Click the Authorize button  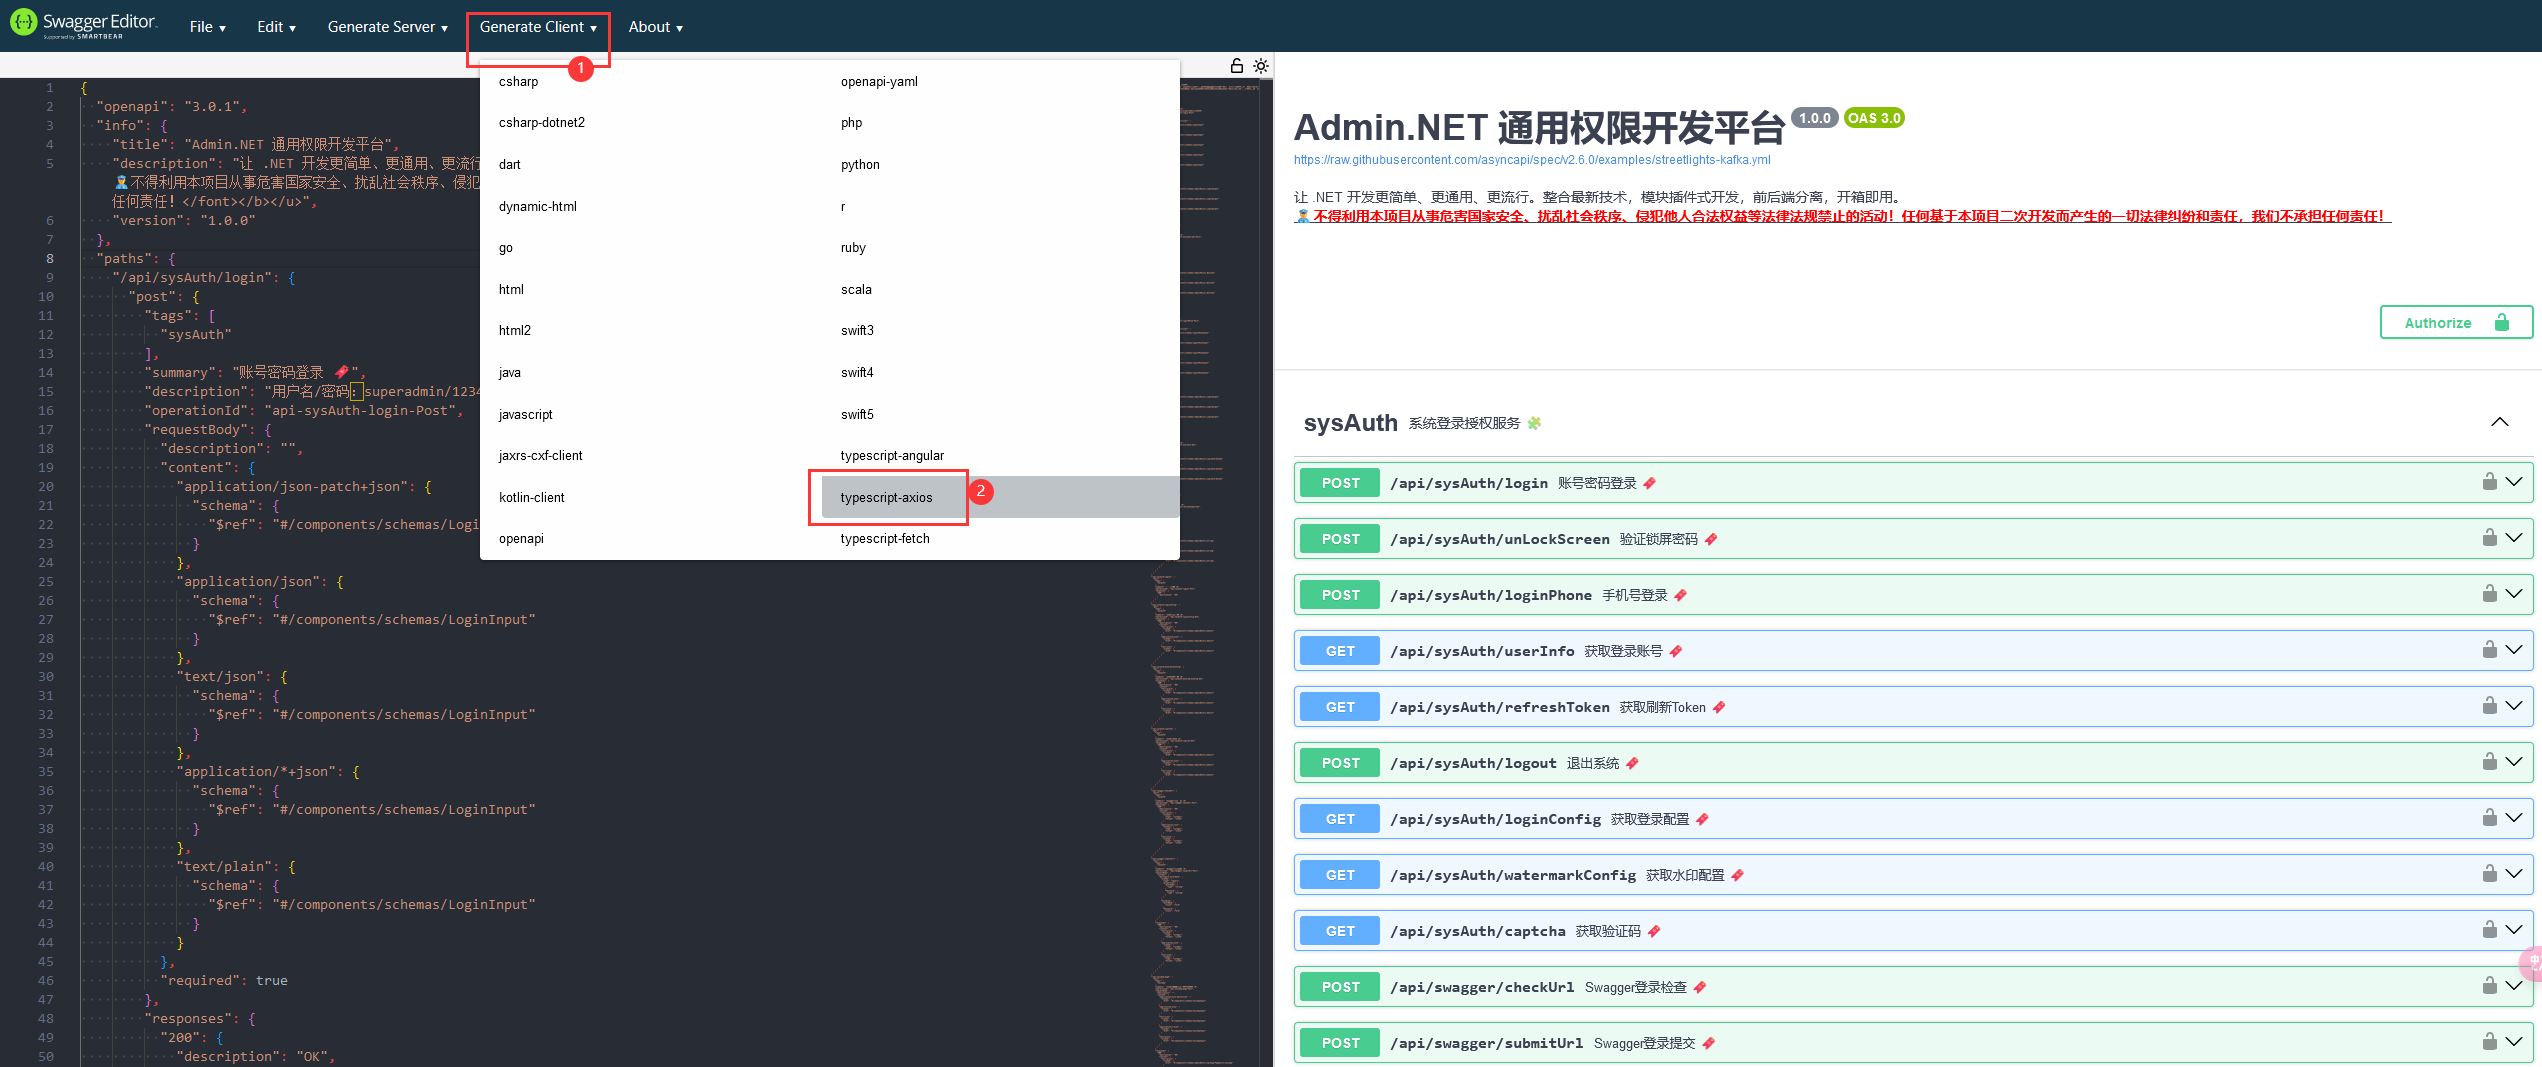coord(2456,322)
